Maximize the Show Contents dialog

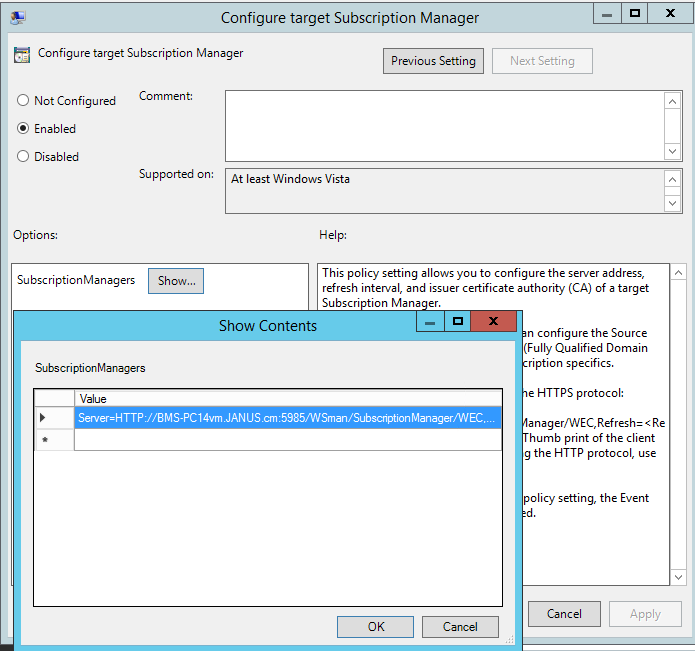coord(457,322)
